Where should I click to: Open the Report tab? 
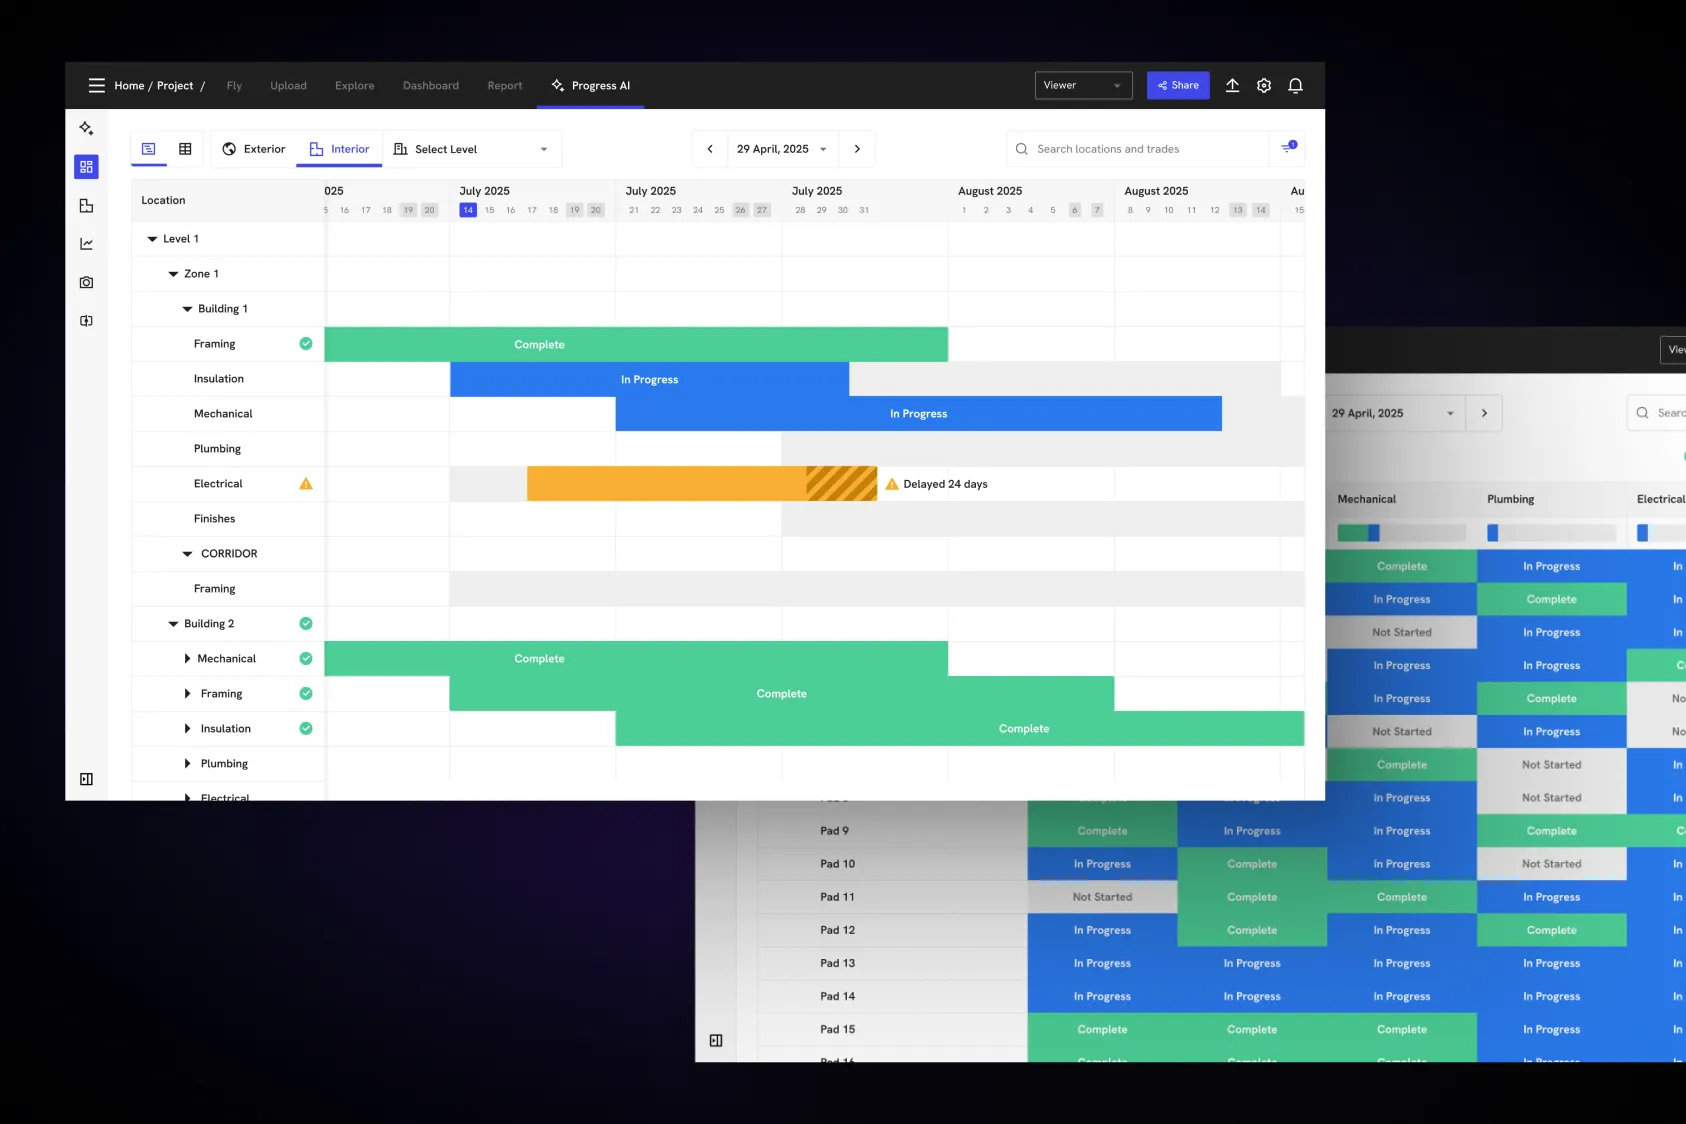tap(505, 86)
